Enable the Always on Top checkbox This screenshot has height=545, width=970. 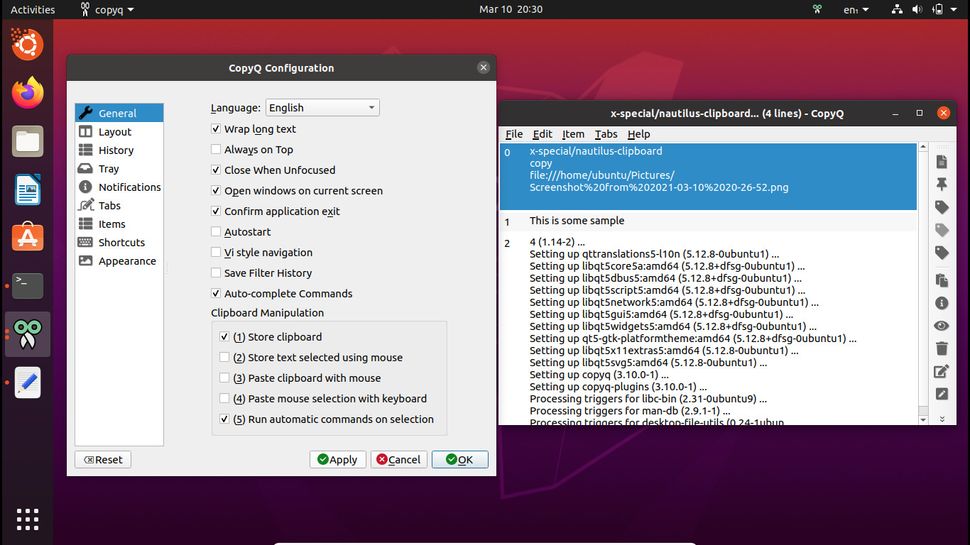pyautogui.click(x=216, y=149)
